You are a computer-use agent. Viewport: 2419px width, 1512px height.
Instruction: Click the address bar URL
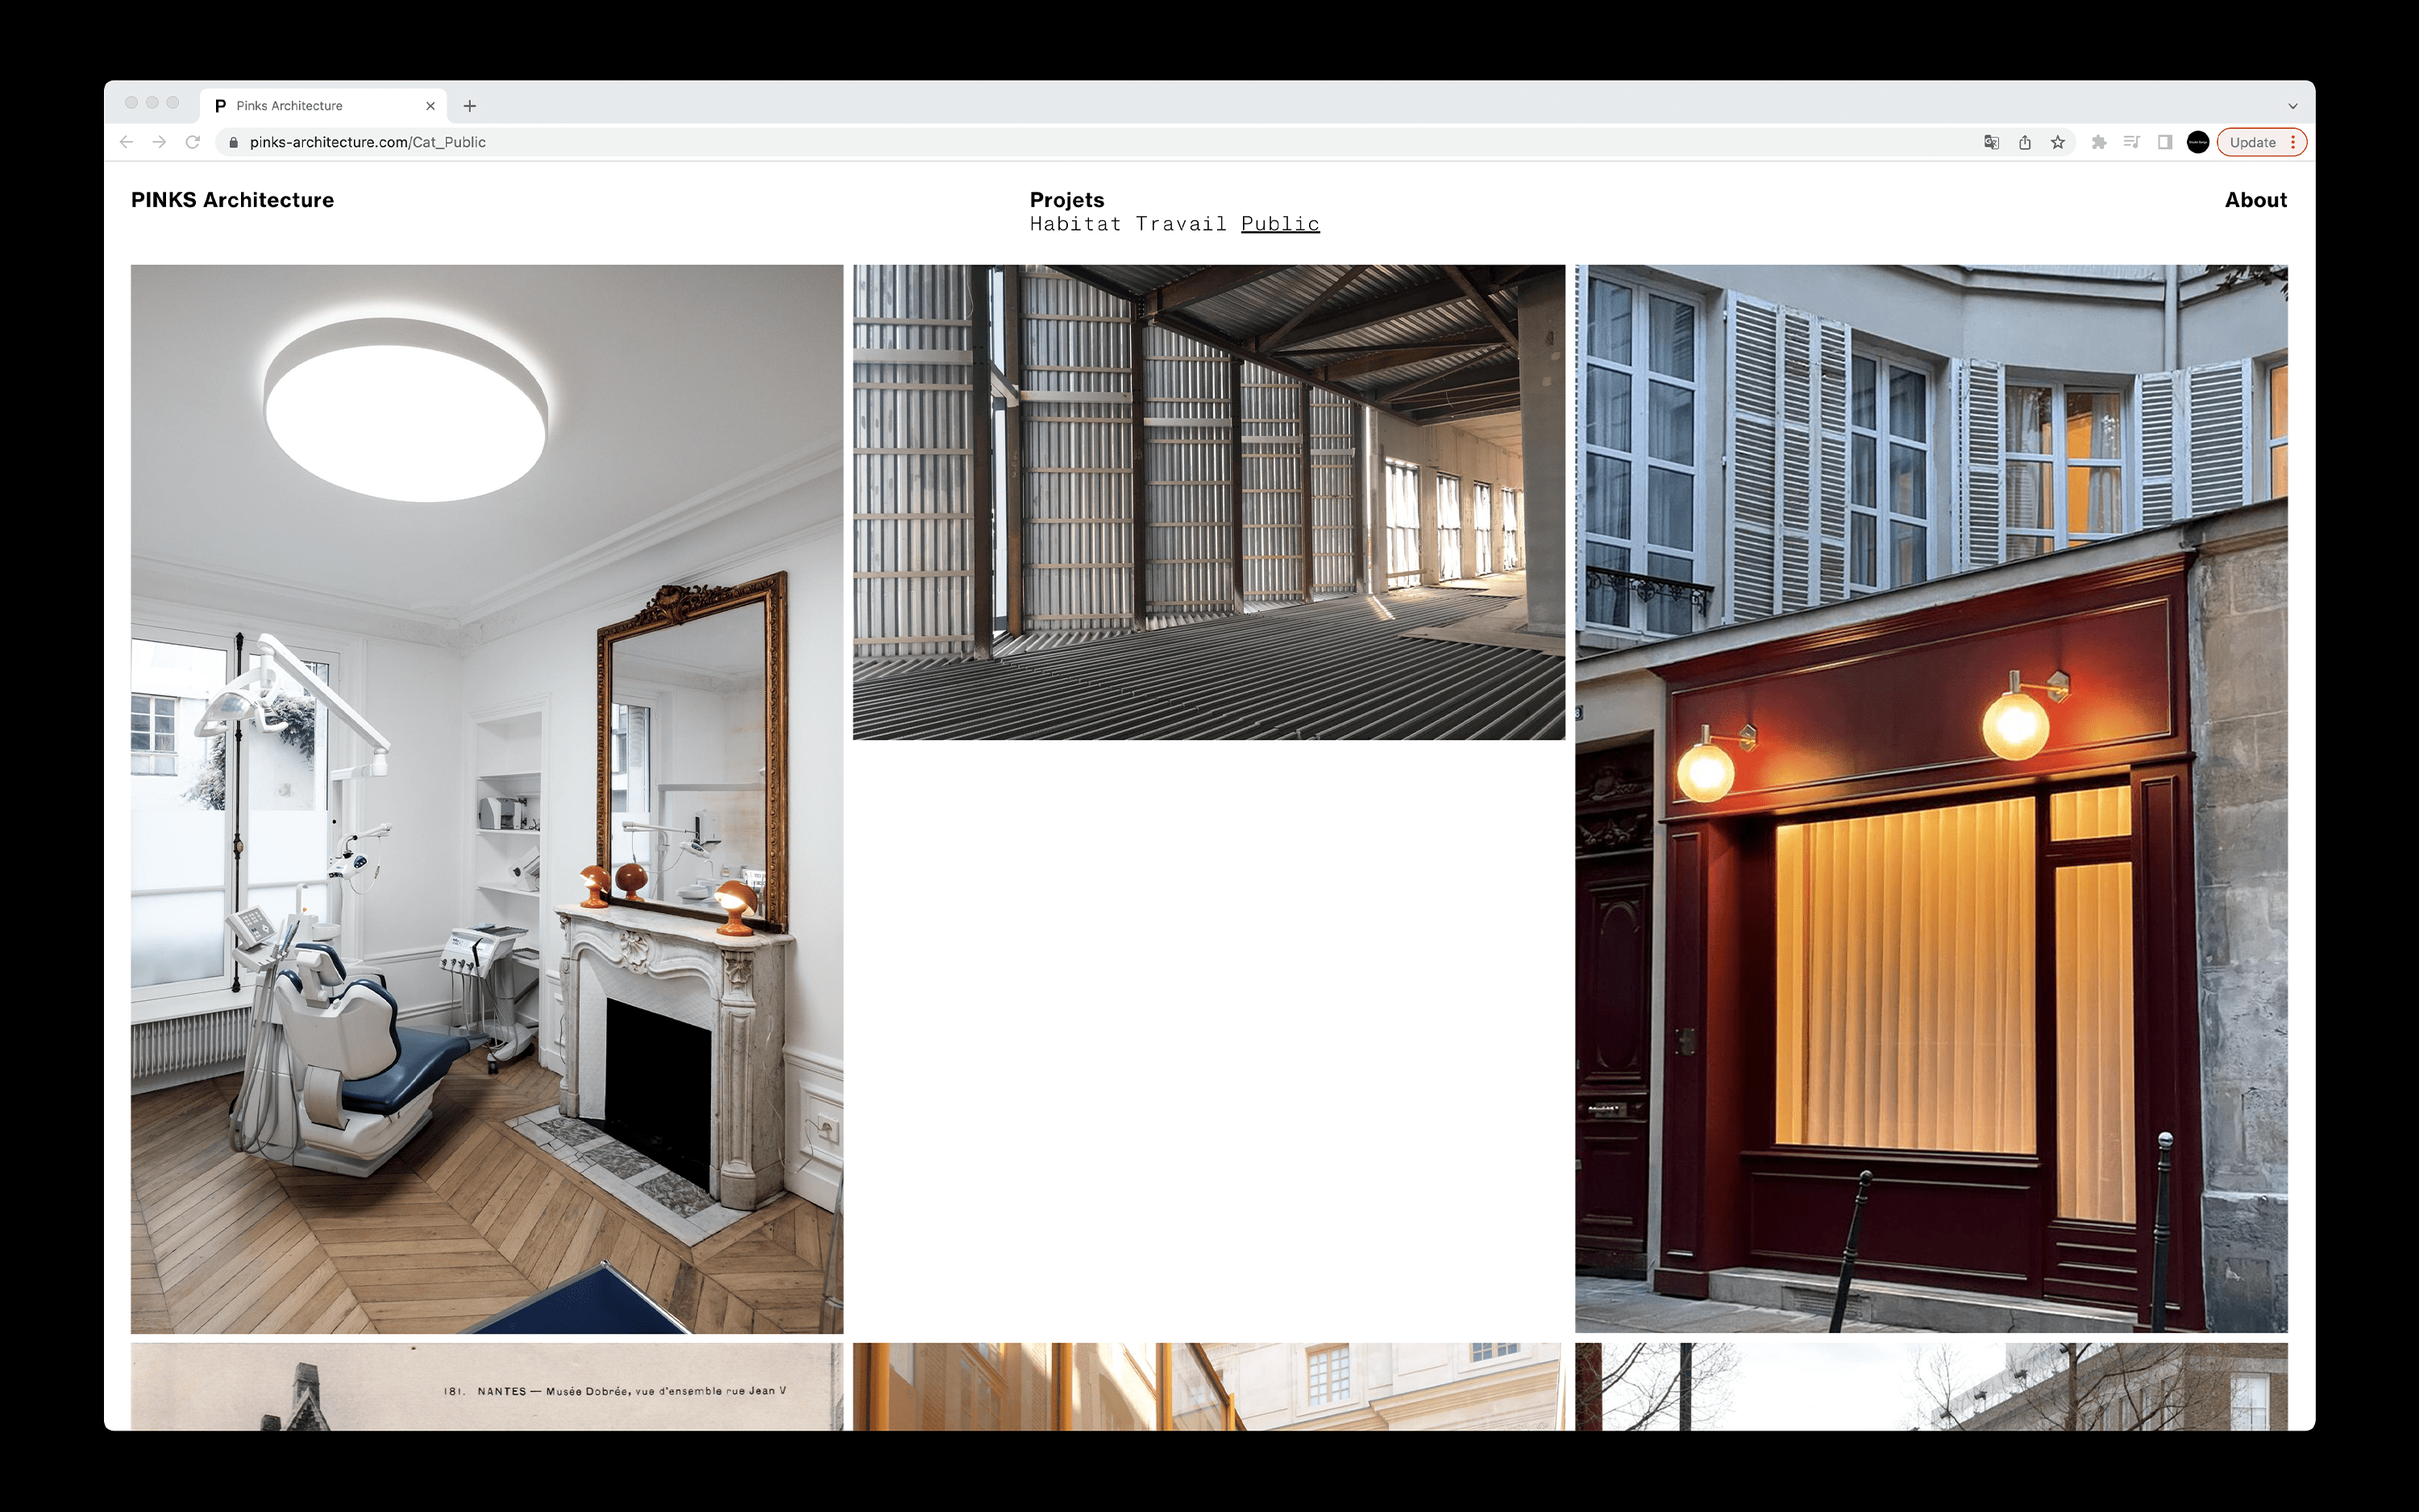click(368, 142)
